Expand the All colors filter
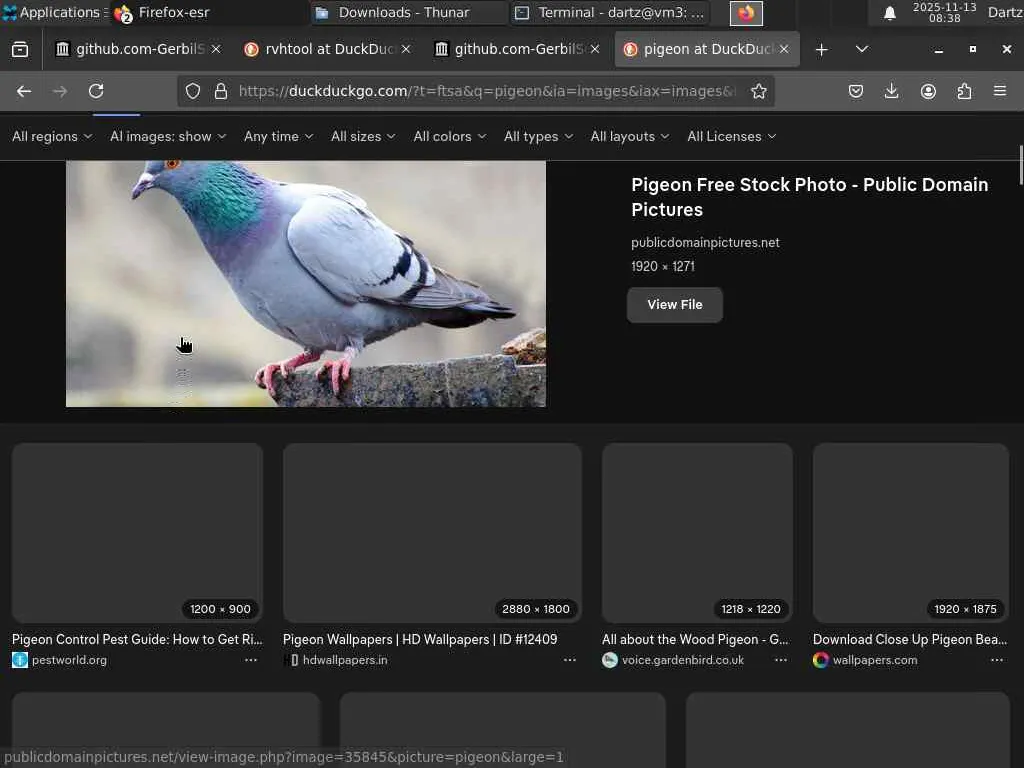Image resolution: width=1024 pixels, height=768 pixels. coord(449,136)
